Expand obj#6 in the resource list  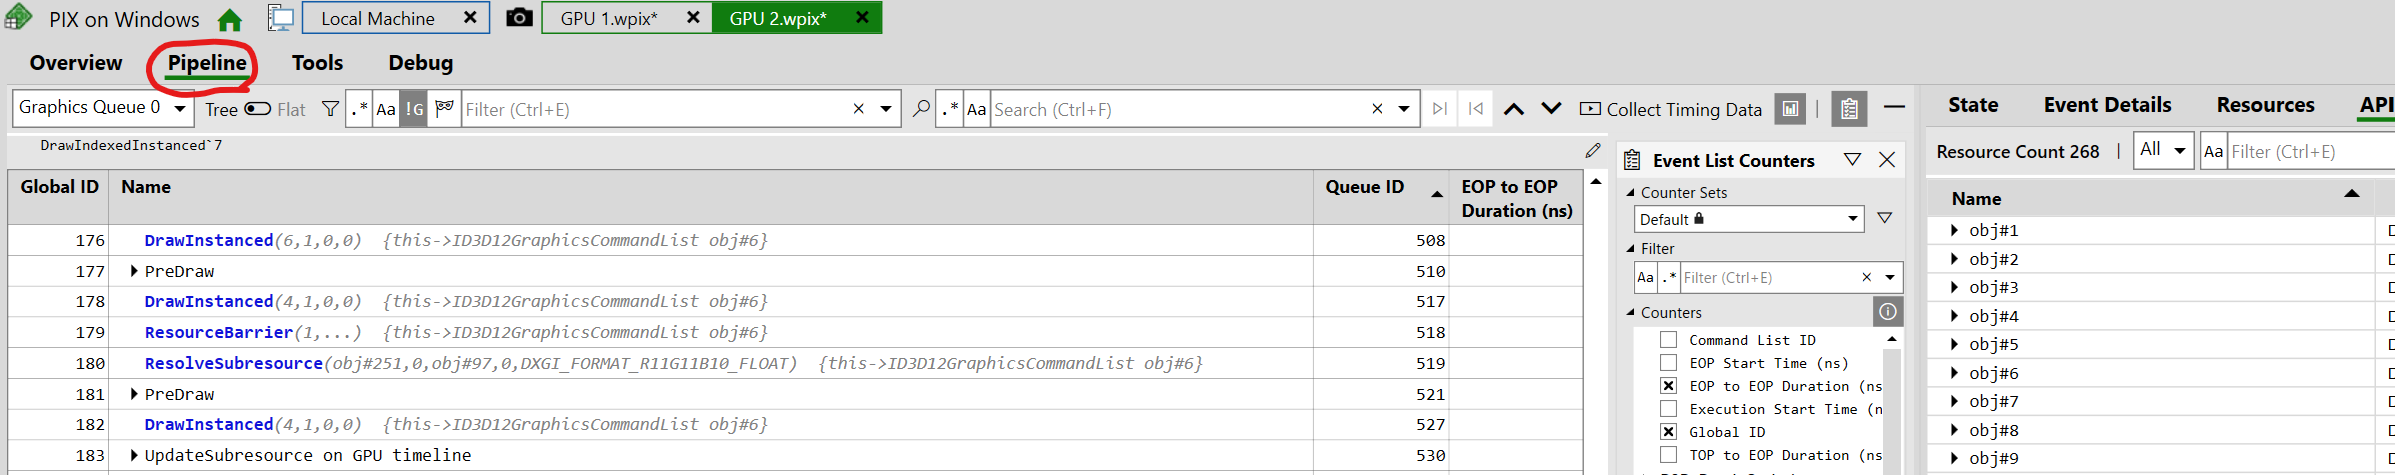coord(1954,373)
